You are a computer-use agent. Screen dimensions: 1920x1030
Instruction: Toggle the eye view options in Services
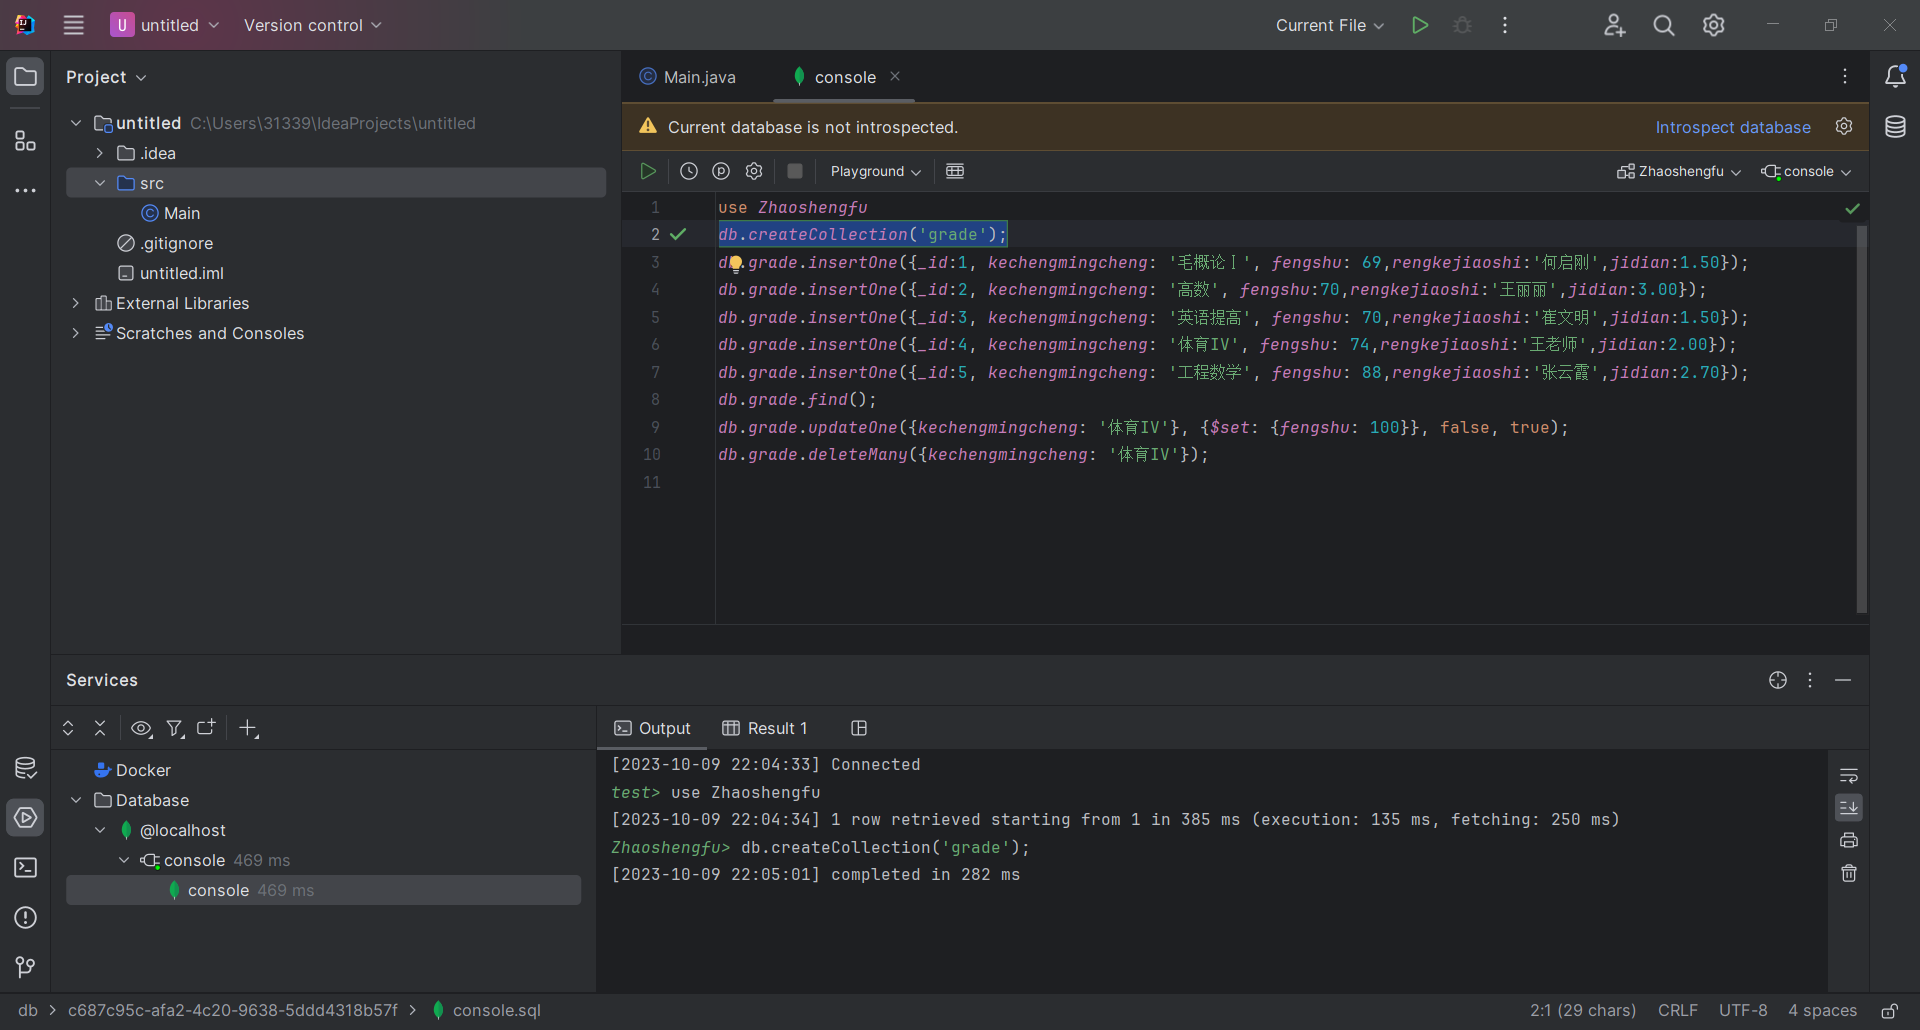click(142, 728)
